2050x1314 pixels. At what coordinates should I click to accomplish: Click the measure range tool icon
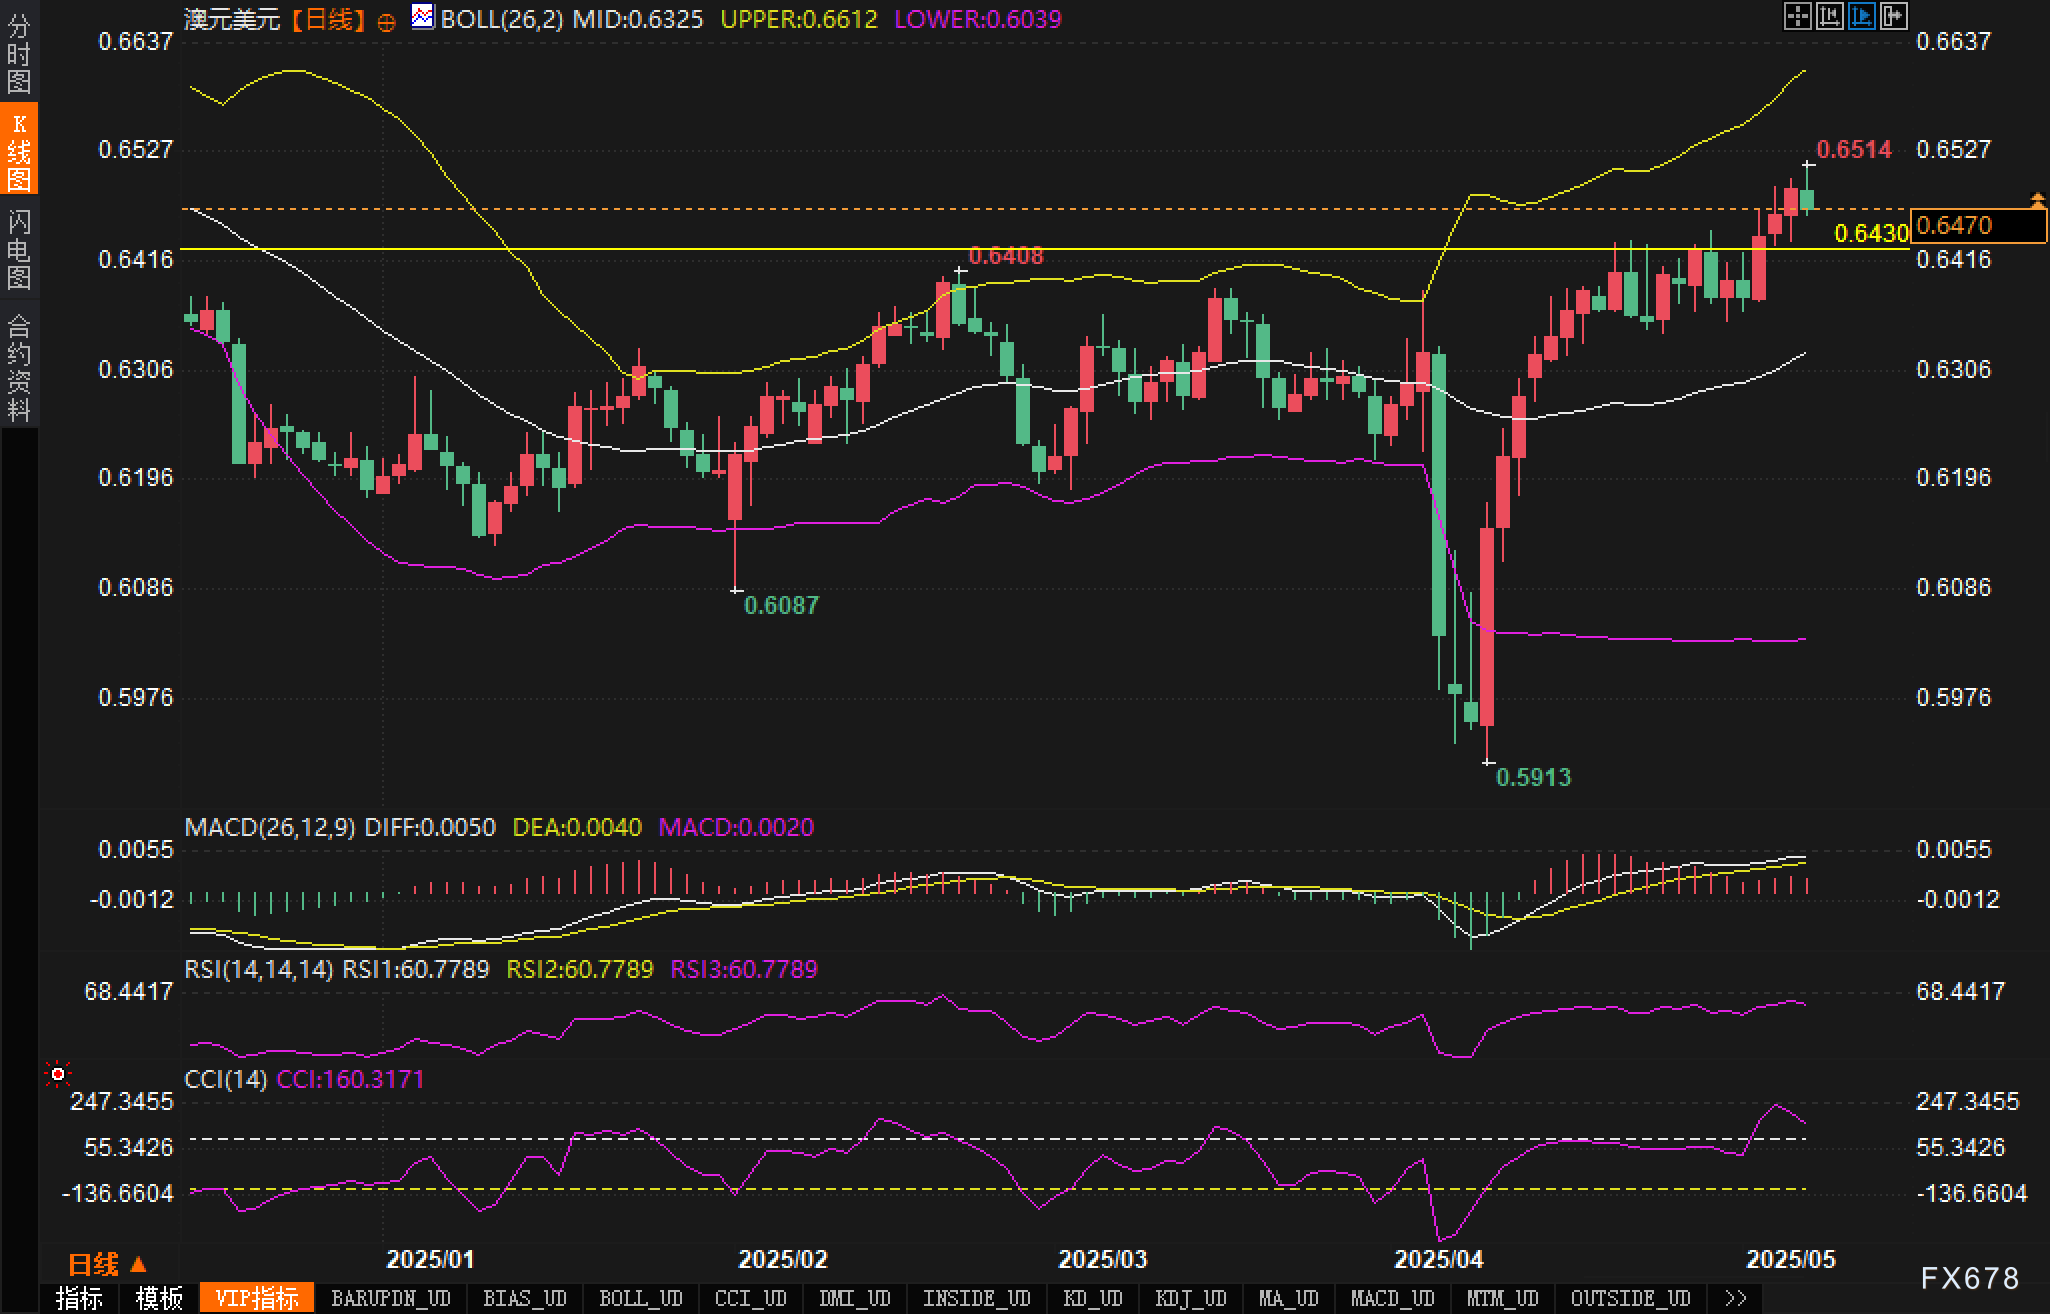point(1829,16)
